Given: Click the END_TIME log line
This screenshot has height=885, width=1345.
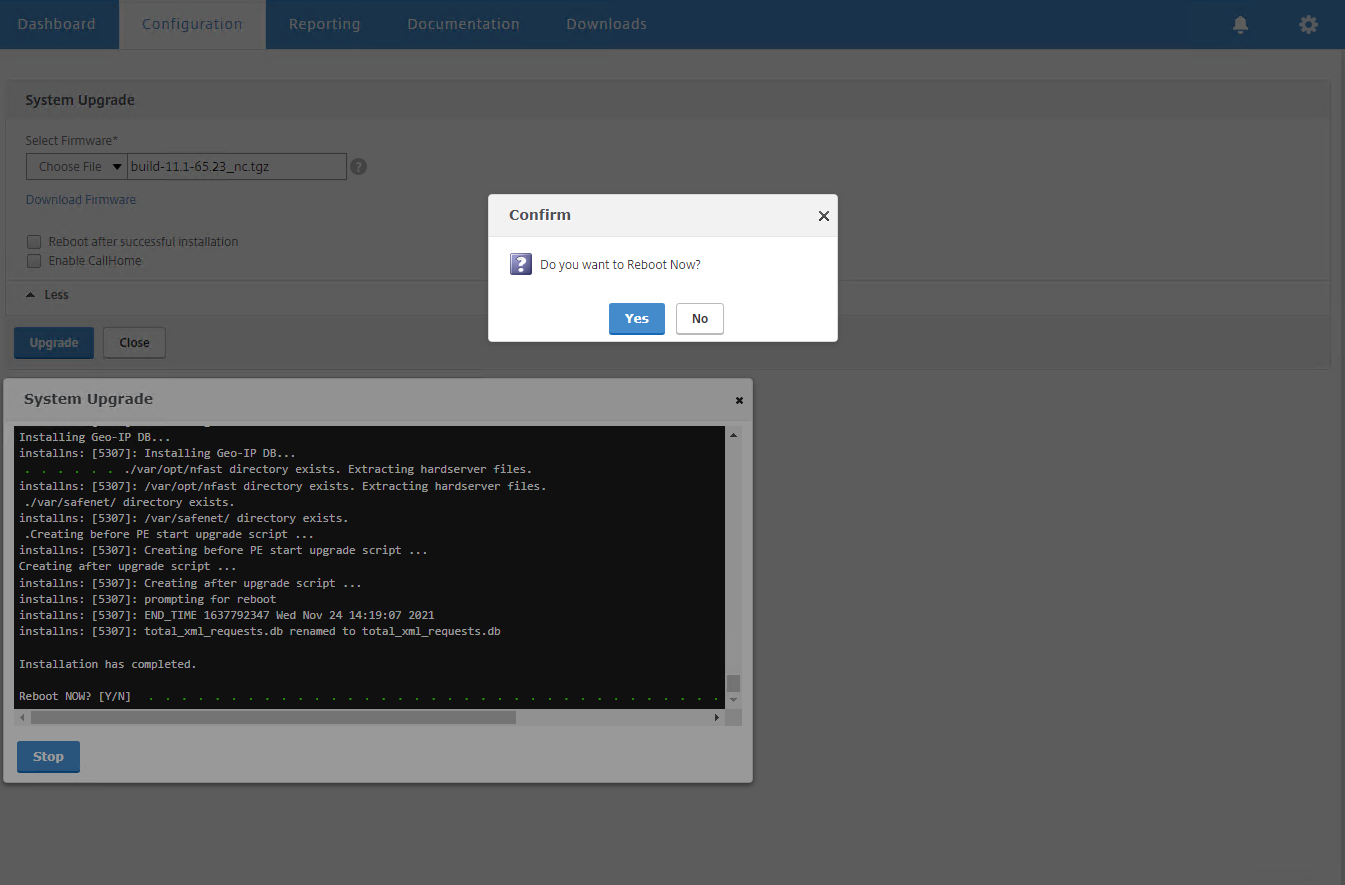Looking at the screenshot, I should tap(227, 615).
